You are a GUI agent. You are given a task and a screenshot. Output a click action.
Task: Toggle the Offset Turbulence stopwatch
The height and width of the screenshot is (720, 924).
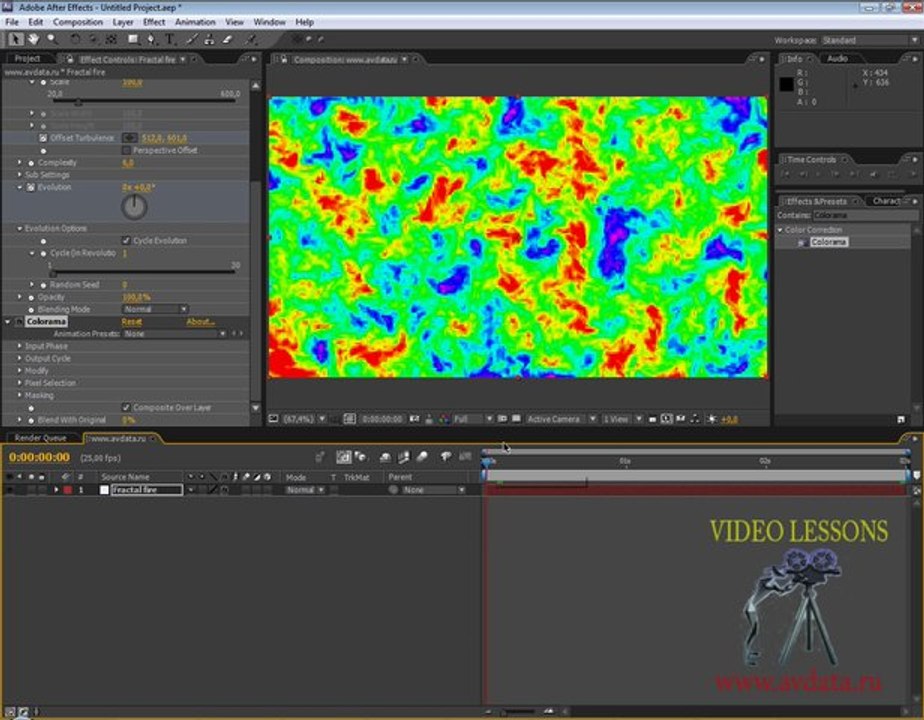[x=43, y=138]
